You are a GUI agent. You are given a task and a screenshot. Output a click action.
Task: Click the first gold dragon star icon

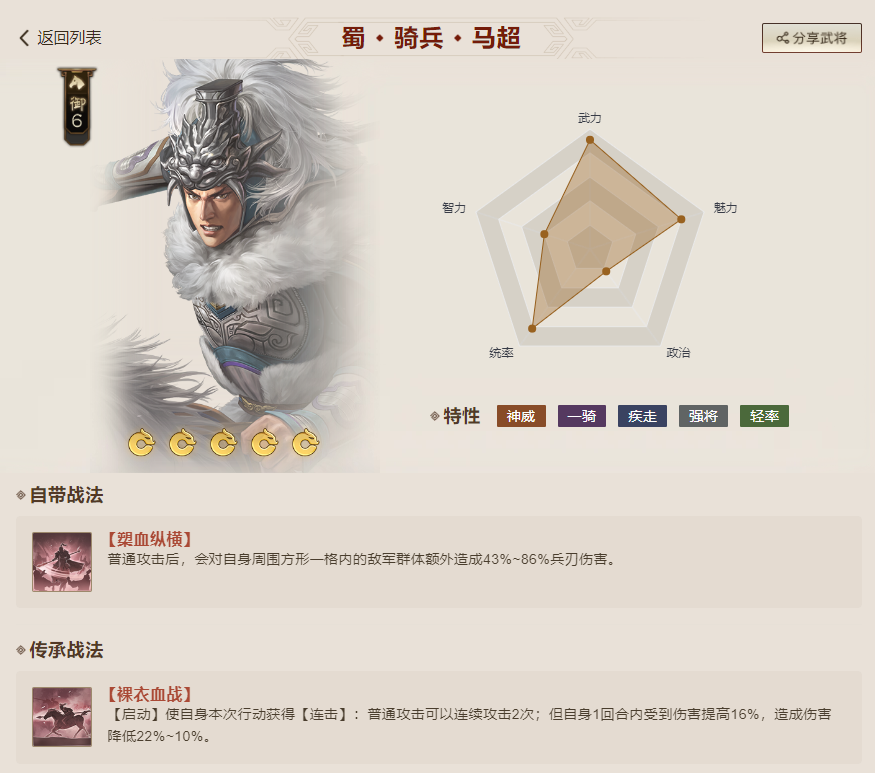tap(141, 443)
